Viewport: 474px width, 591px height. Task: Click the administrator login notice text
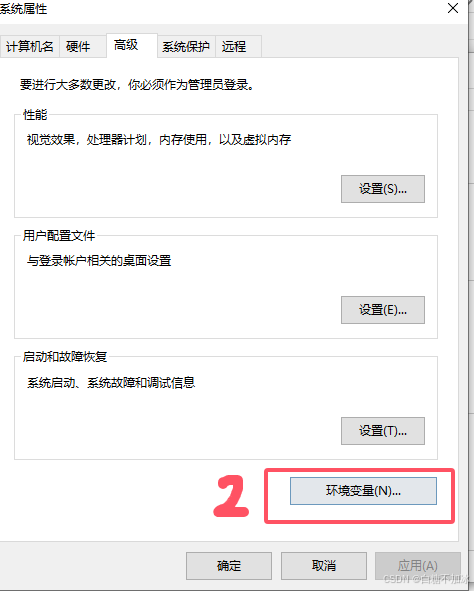coord(138,84)
